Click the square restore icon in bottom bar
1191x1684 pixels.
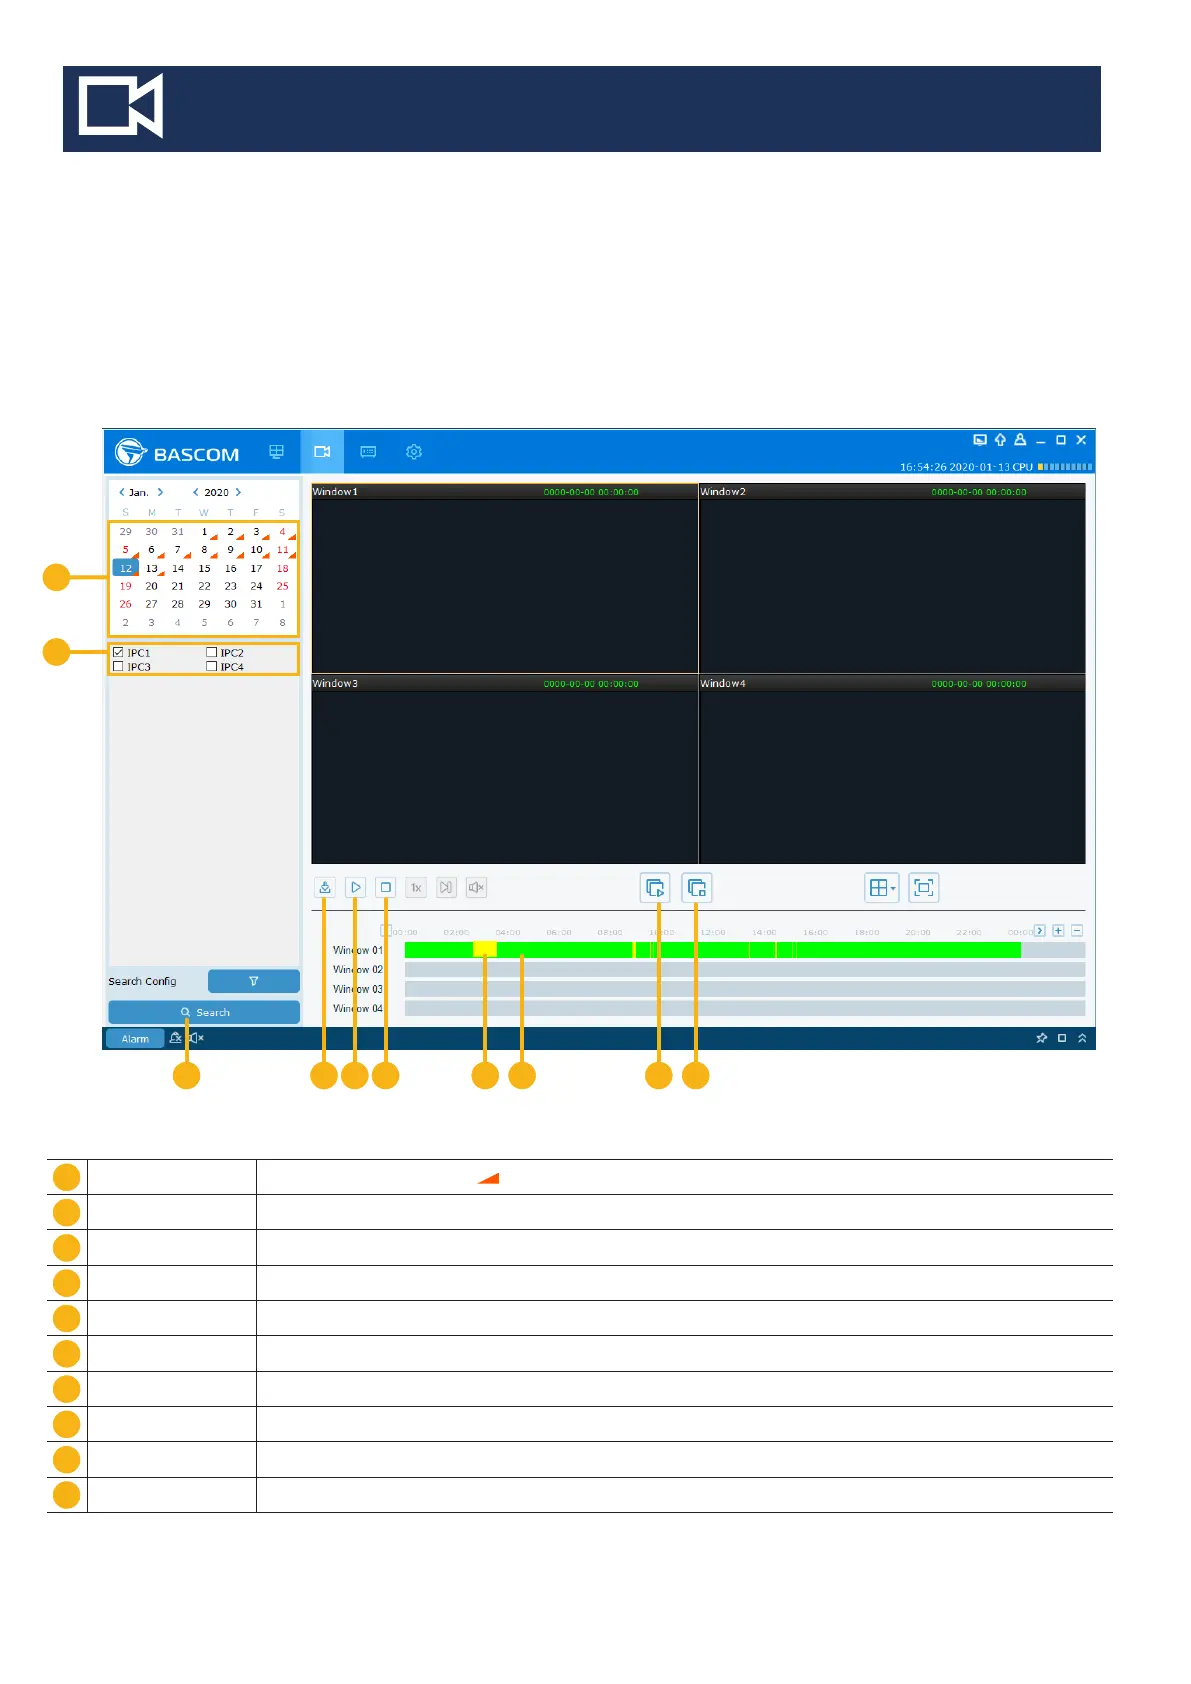(1062, 1038)
